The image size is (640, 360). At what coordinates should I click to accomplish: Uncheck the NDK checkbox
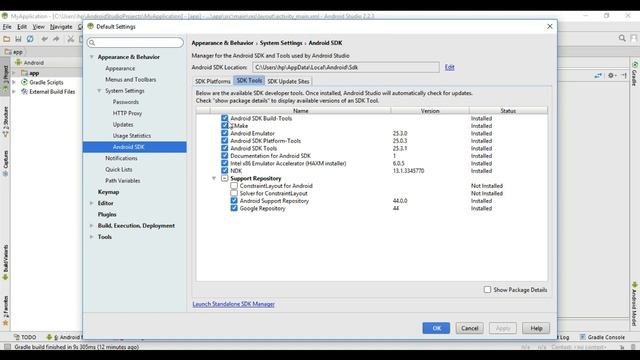[x=224, y=171]
